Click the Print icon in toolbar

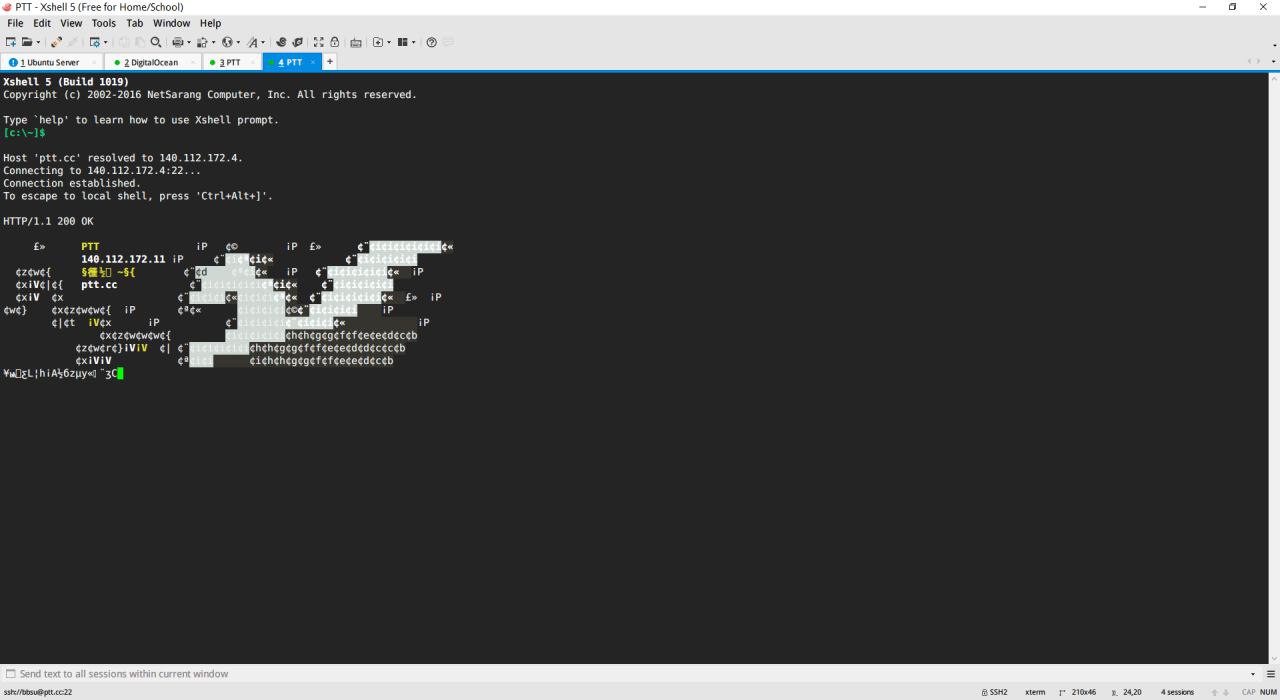178,42
